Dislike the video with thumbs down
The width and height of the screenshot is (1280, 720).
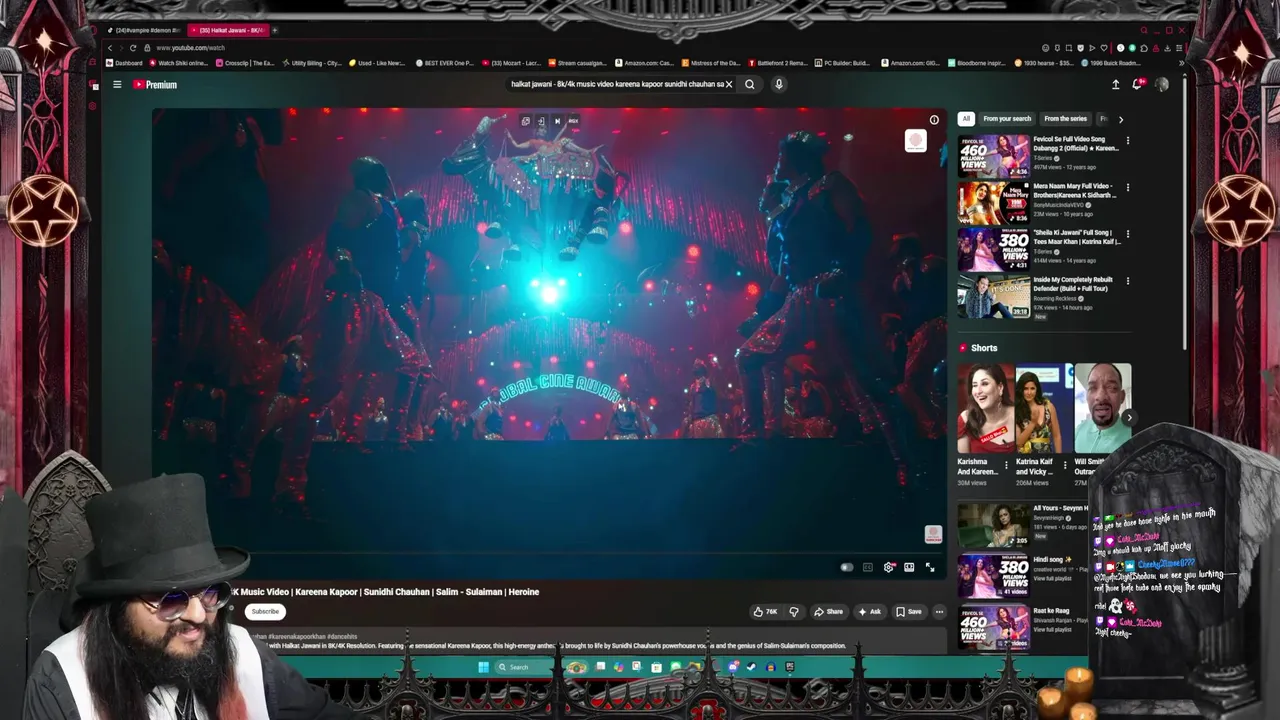click(x=794, y=612)
